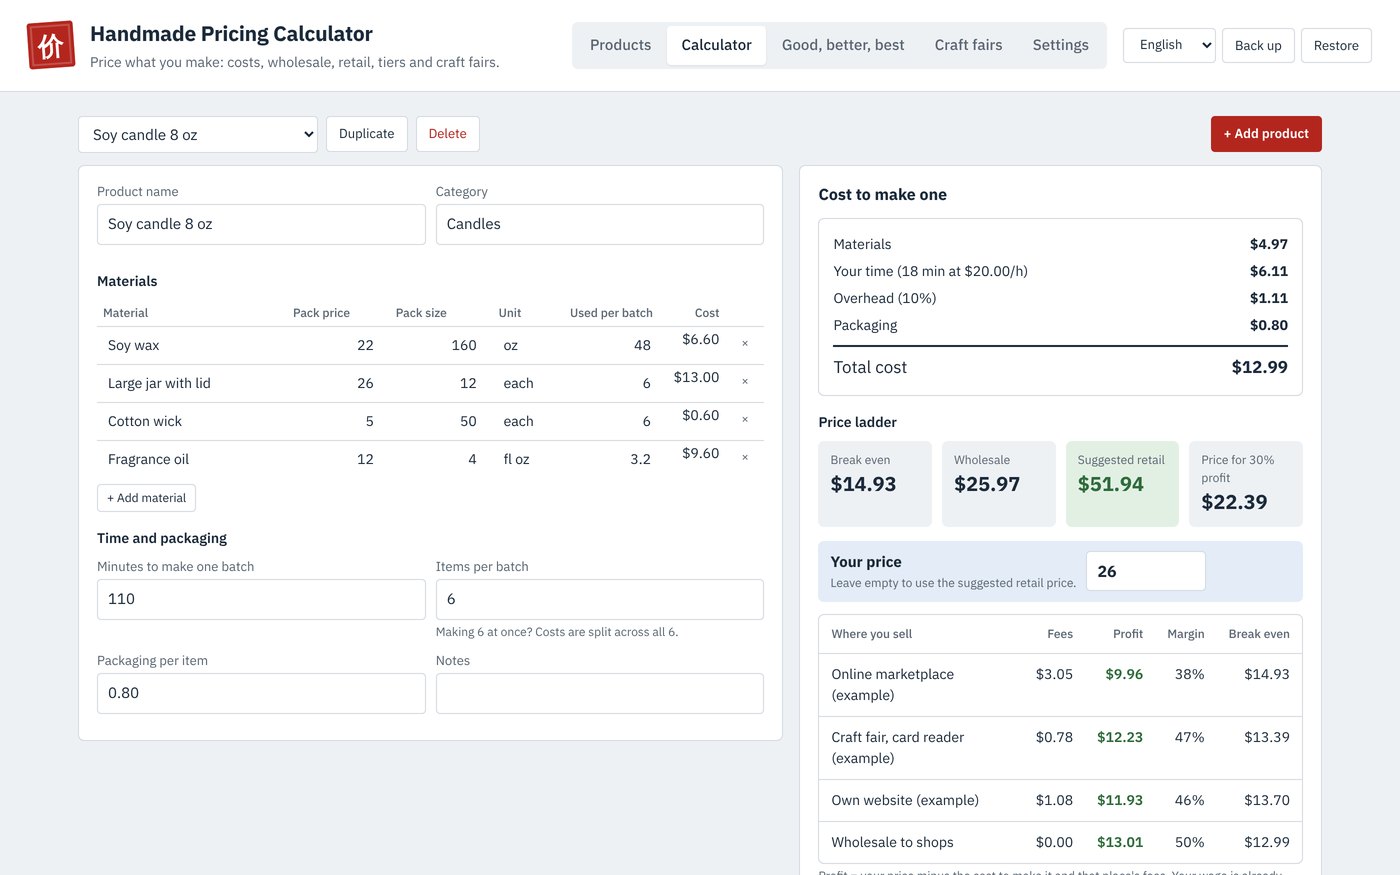Click the Price for 30% profit card

tap(1246, 484)
